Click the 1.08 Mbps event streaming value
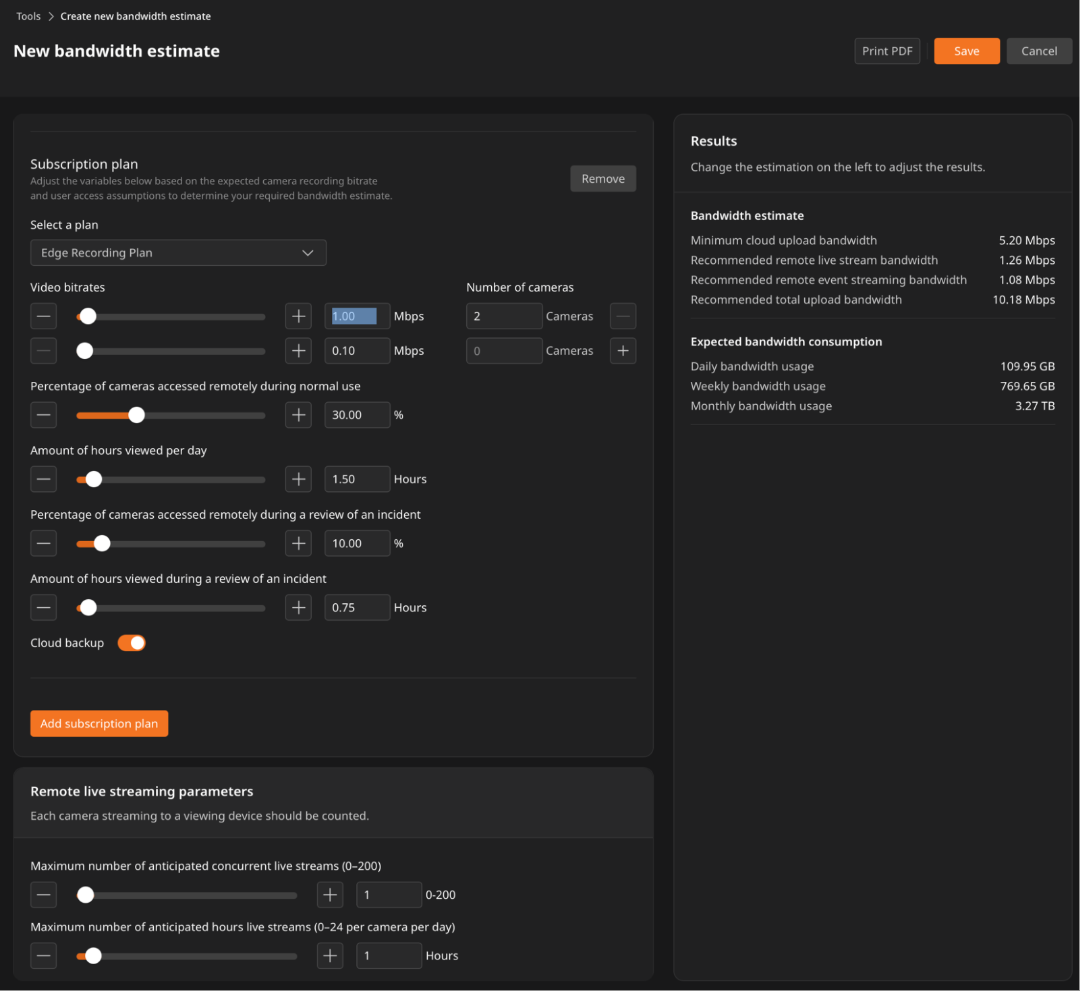Viewport: 1080px width, 991px height. 1027,280
